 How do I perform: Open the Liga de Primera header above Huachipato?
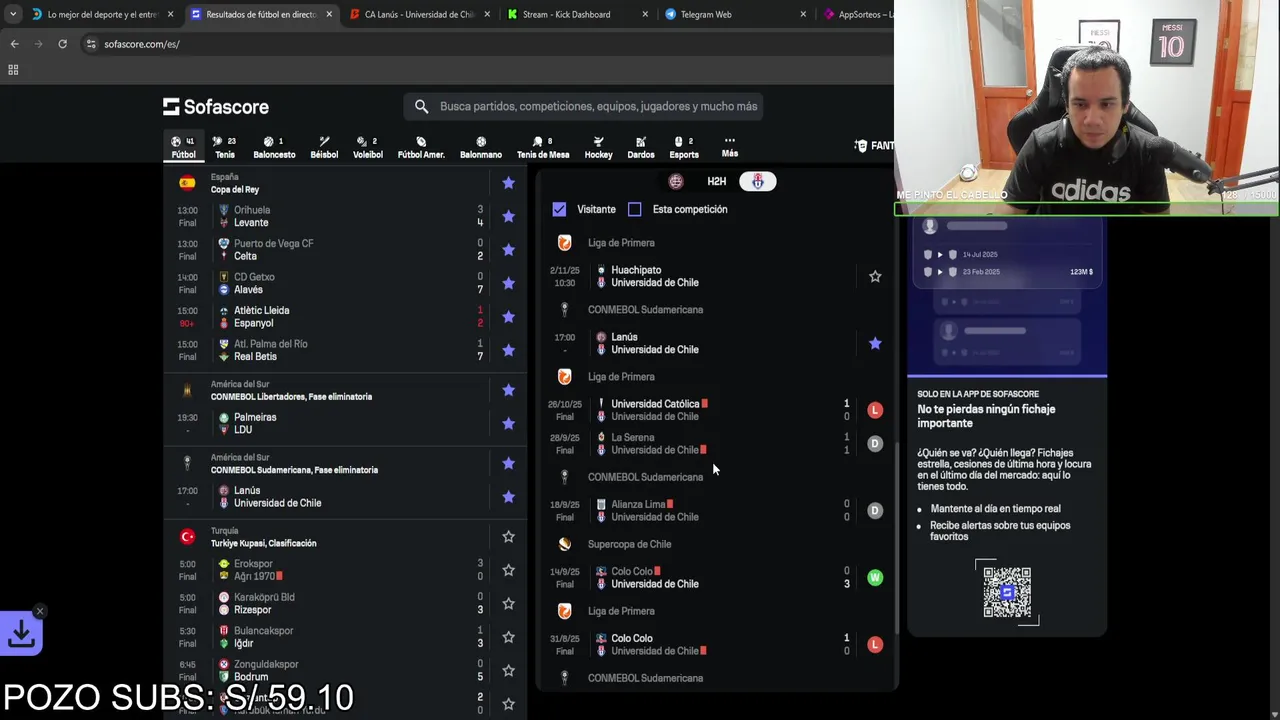pyautogui.click(x=621, y=243)
